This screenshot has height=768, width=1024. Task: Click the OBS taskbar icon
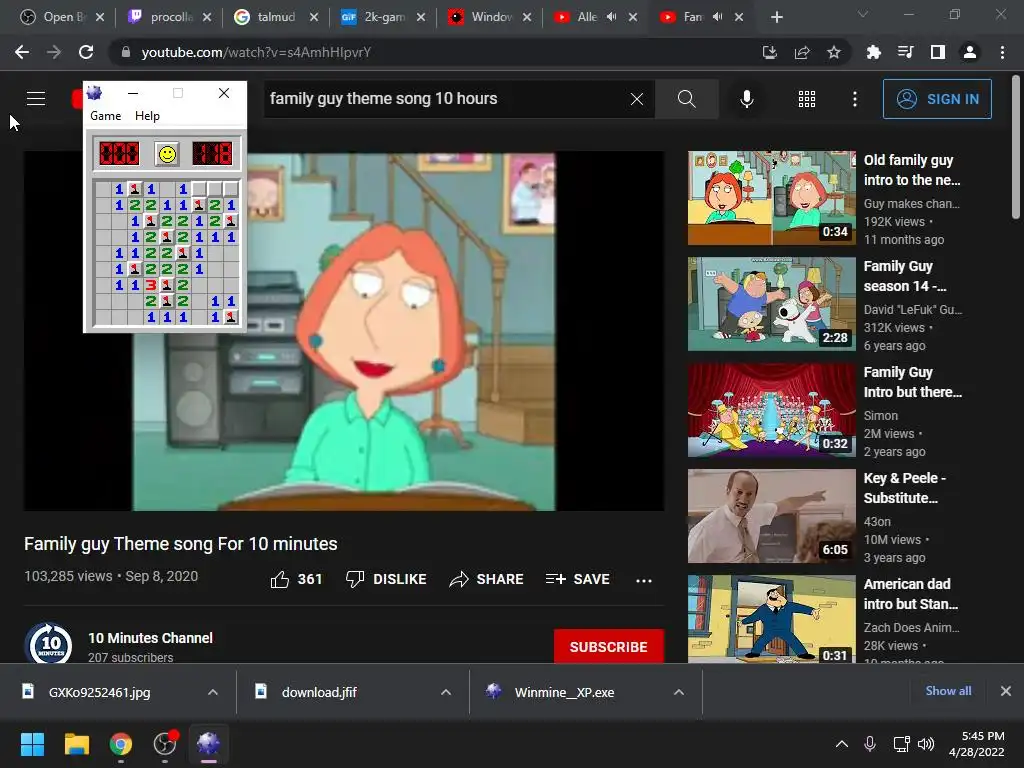click(165, 744)
